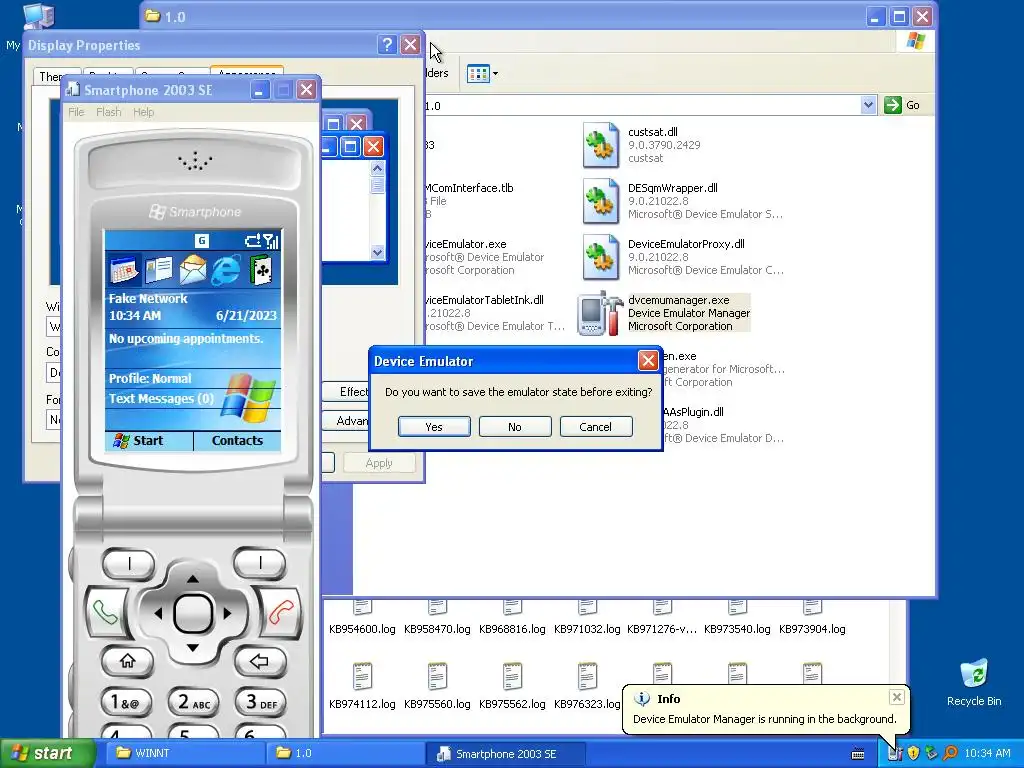This screenshot has width=1024, height=768.
Task: Select KB973904.log file
Action: pyautogui.click(x=812, y=618)
